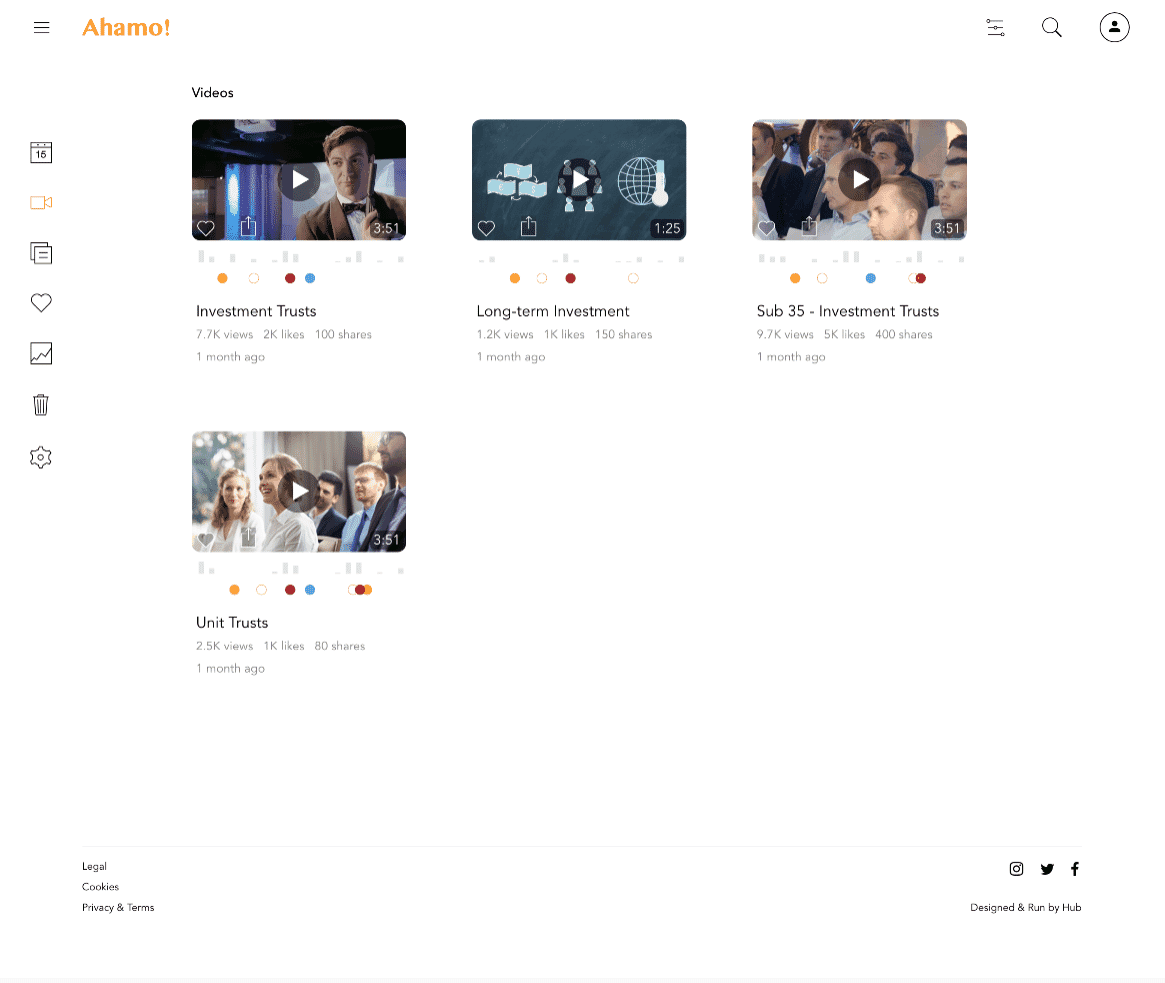Open the analytics chart sidebar icon
1165x983 pixels.
(41, 353)
